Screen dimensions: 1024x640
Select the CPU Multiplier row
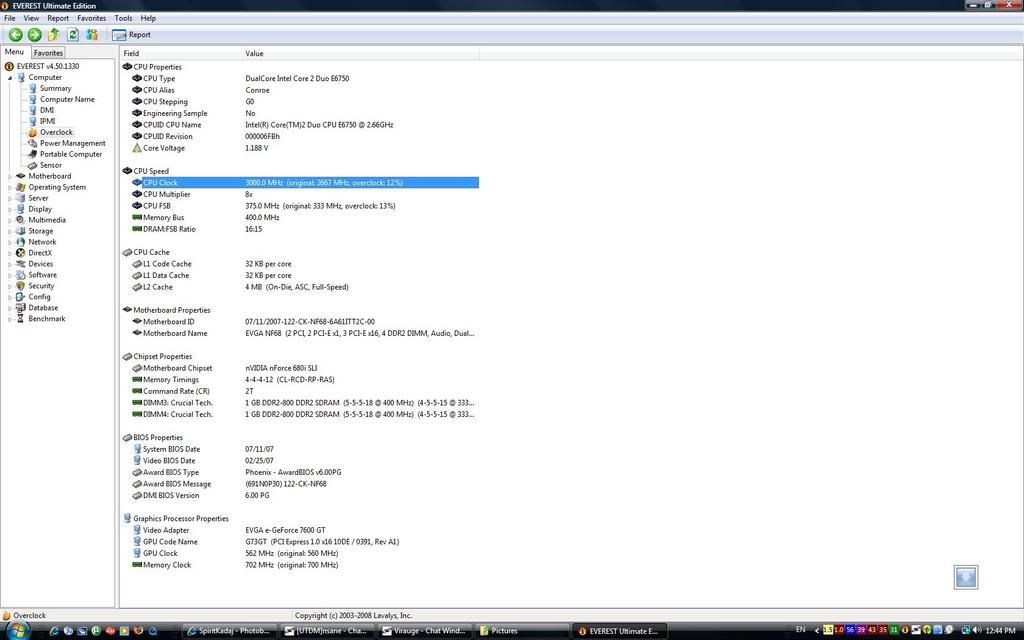300,195
